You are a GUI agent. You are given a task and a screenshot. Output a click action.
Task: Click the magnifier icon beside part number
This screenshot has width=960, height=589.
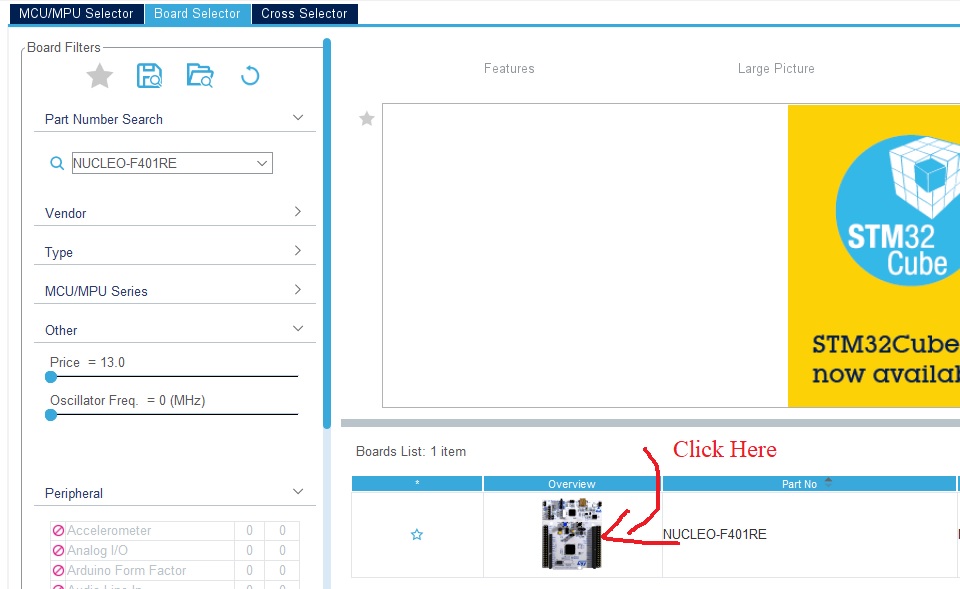tap(57, 163)
